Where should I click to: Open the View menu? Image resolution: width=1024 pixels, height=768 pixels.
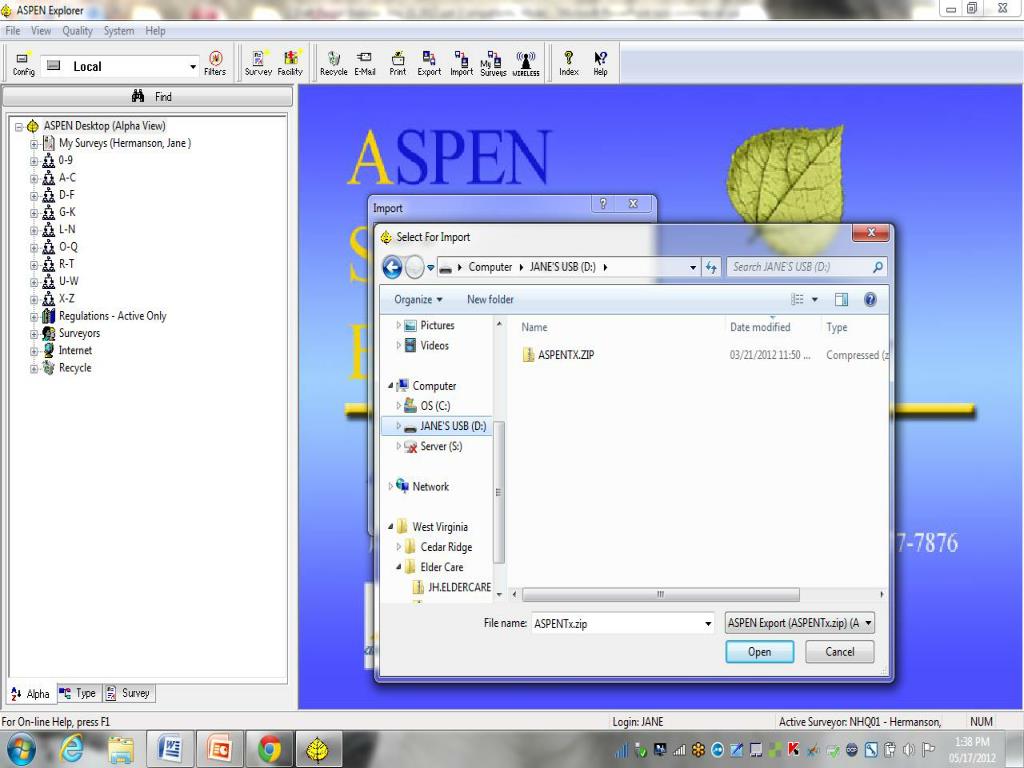pyautogui.click(x=40, y=31)
